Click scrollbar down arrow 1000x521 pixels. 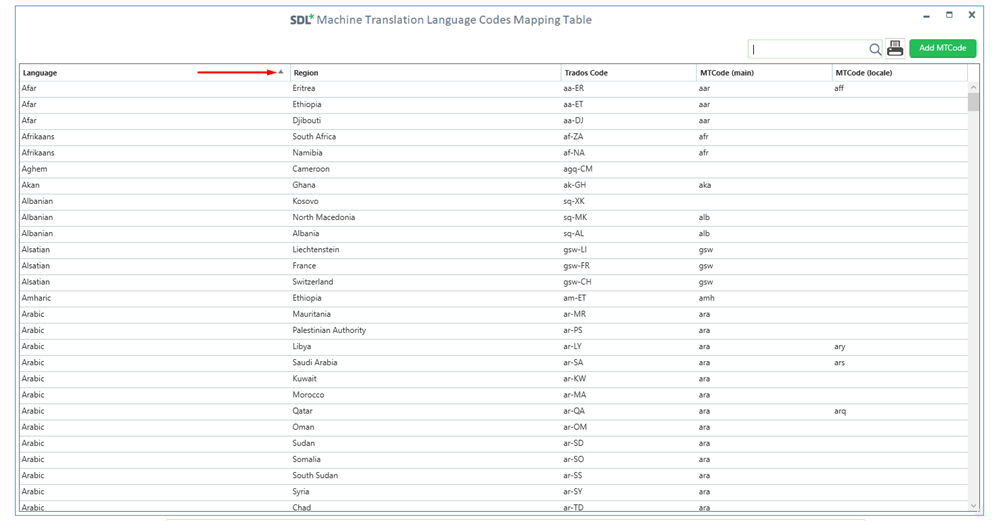pos(973,506)
